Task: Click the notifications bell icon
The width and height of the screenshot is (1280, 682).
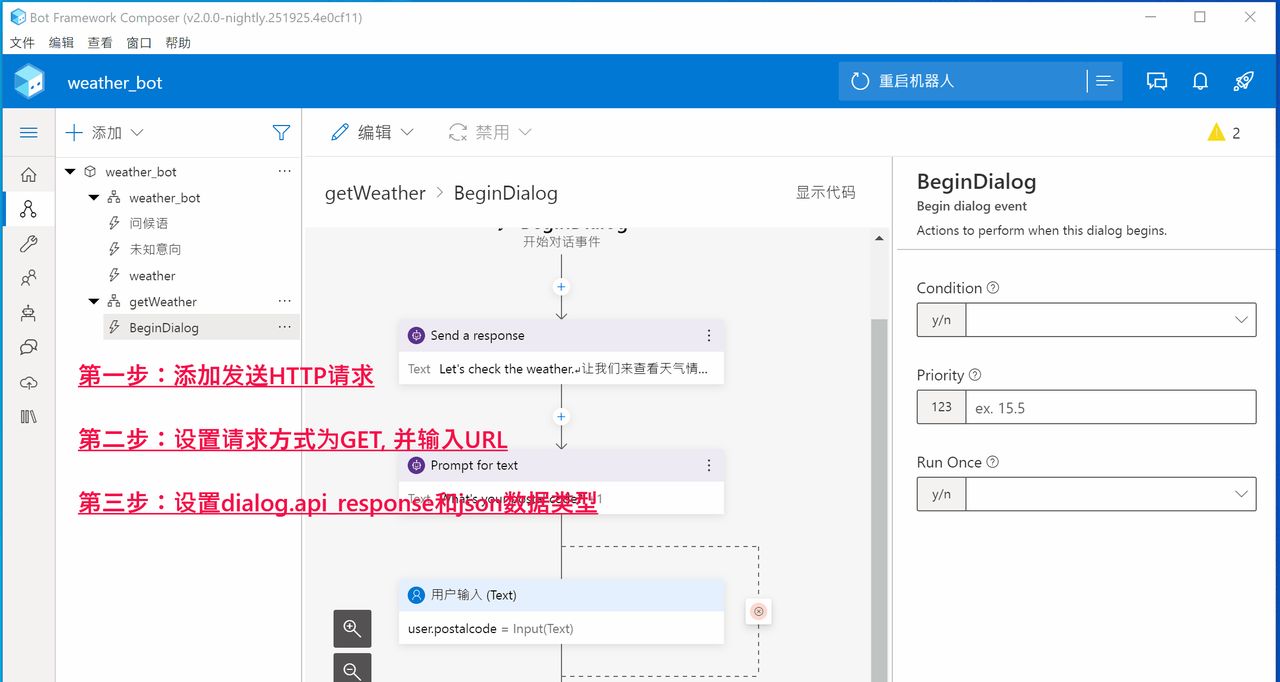Action: tap(1200, 82)
